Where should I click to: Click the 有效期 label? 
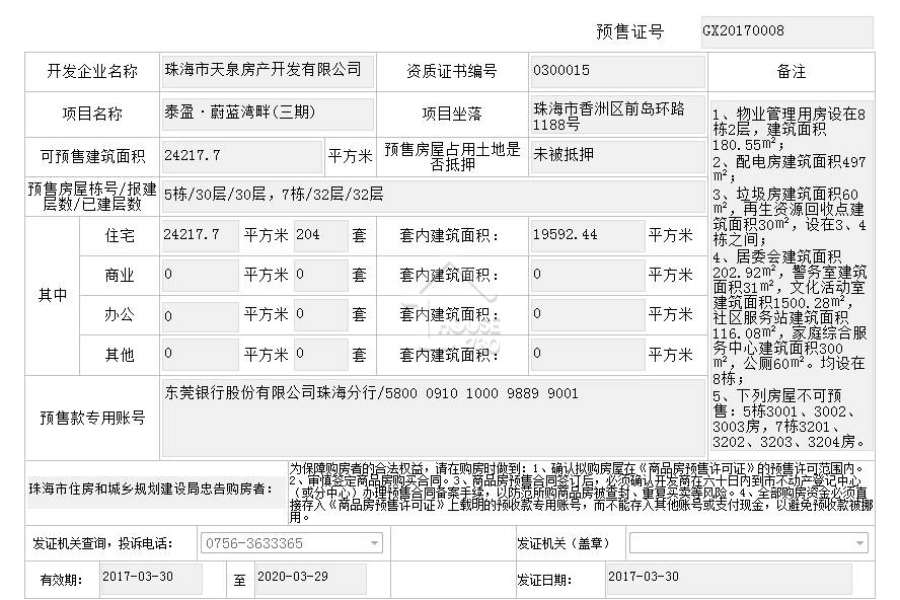click(61, 580)
